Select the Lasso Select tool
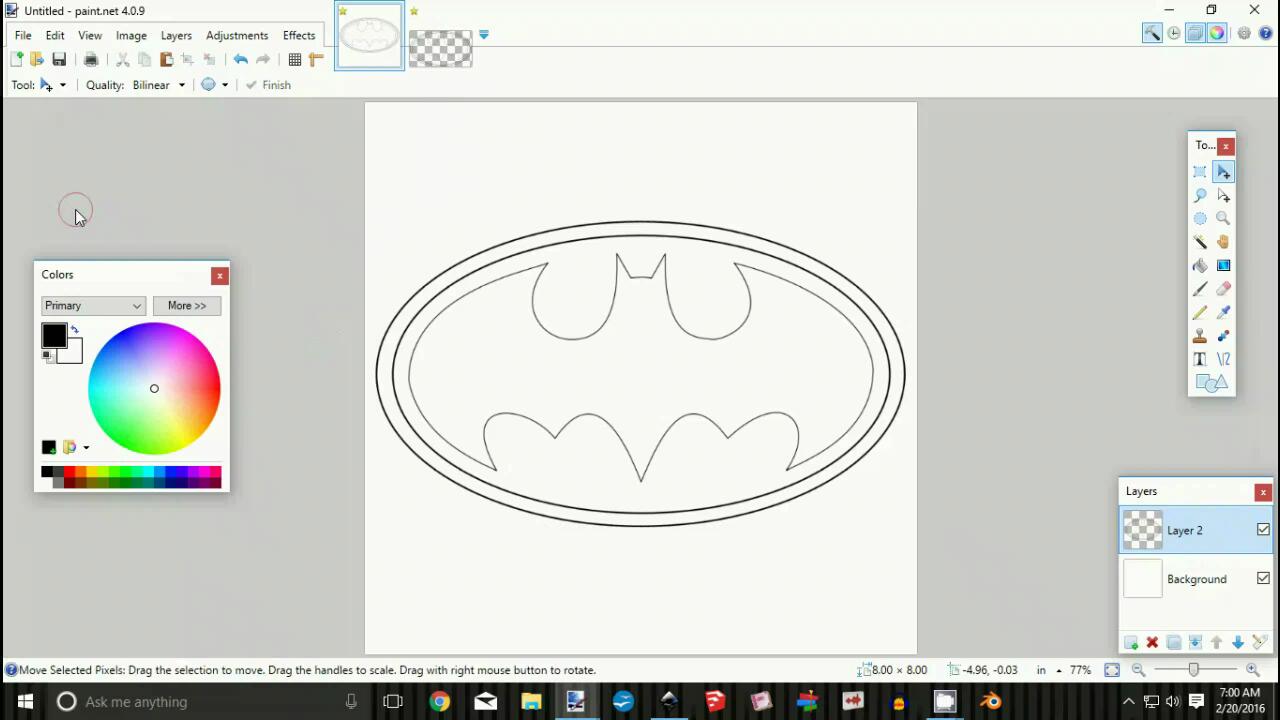 (x=1200, y=196)
